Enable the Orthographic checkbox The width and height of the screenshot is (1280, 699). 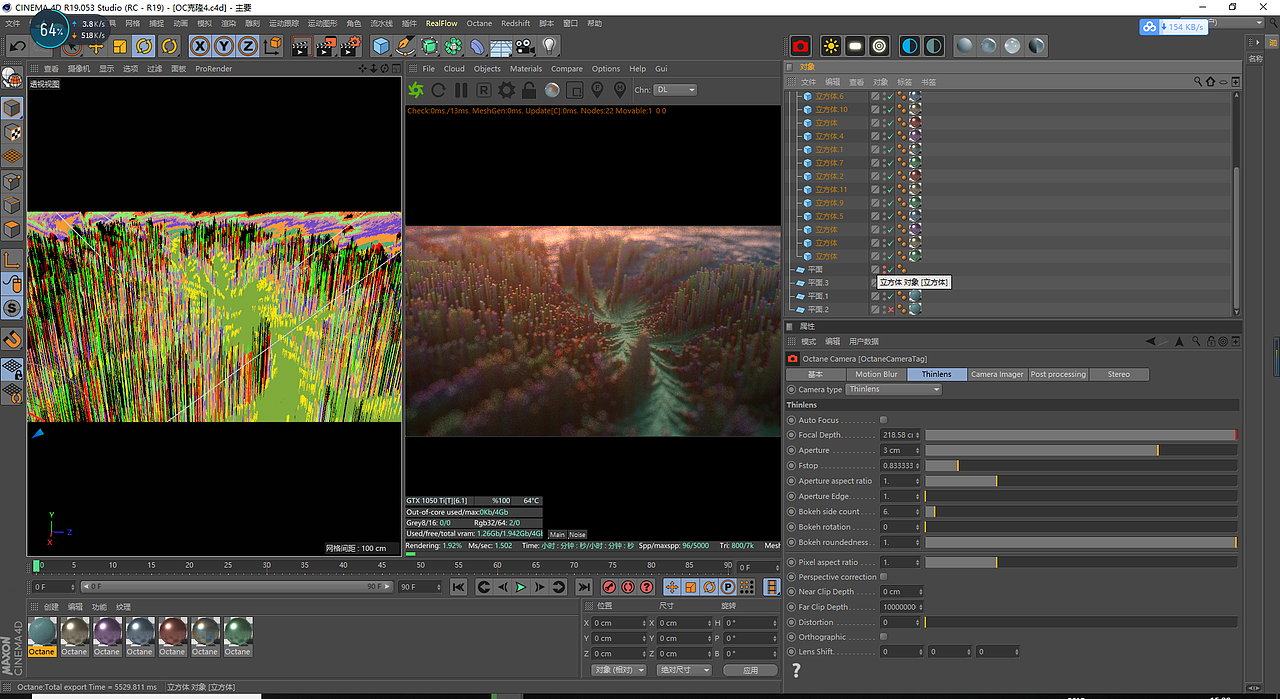click(x=883, y=637)
